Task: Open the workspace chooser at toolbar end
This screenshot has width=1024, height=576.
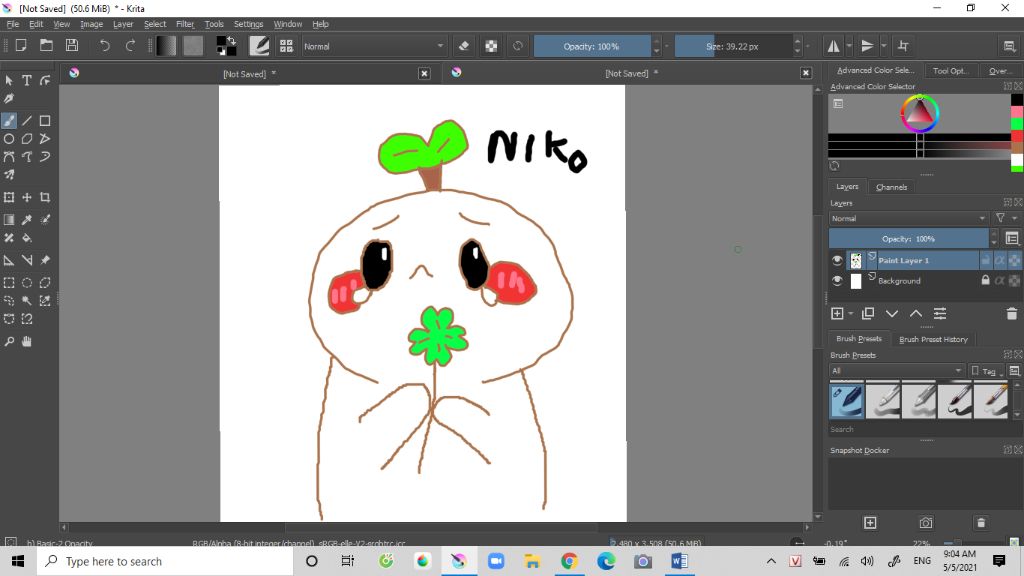Action: (1009, 46)
